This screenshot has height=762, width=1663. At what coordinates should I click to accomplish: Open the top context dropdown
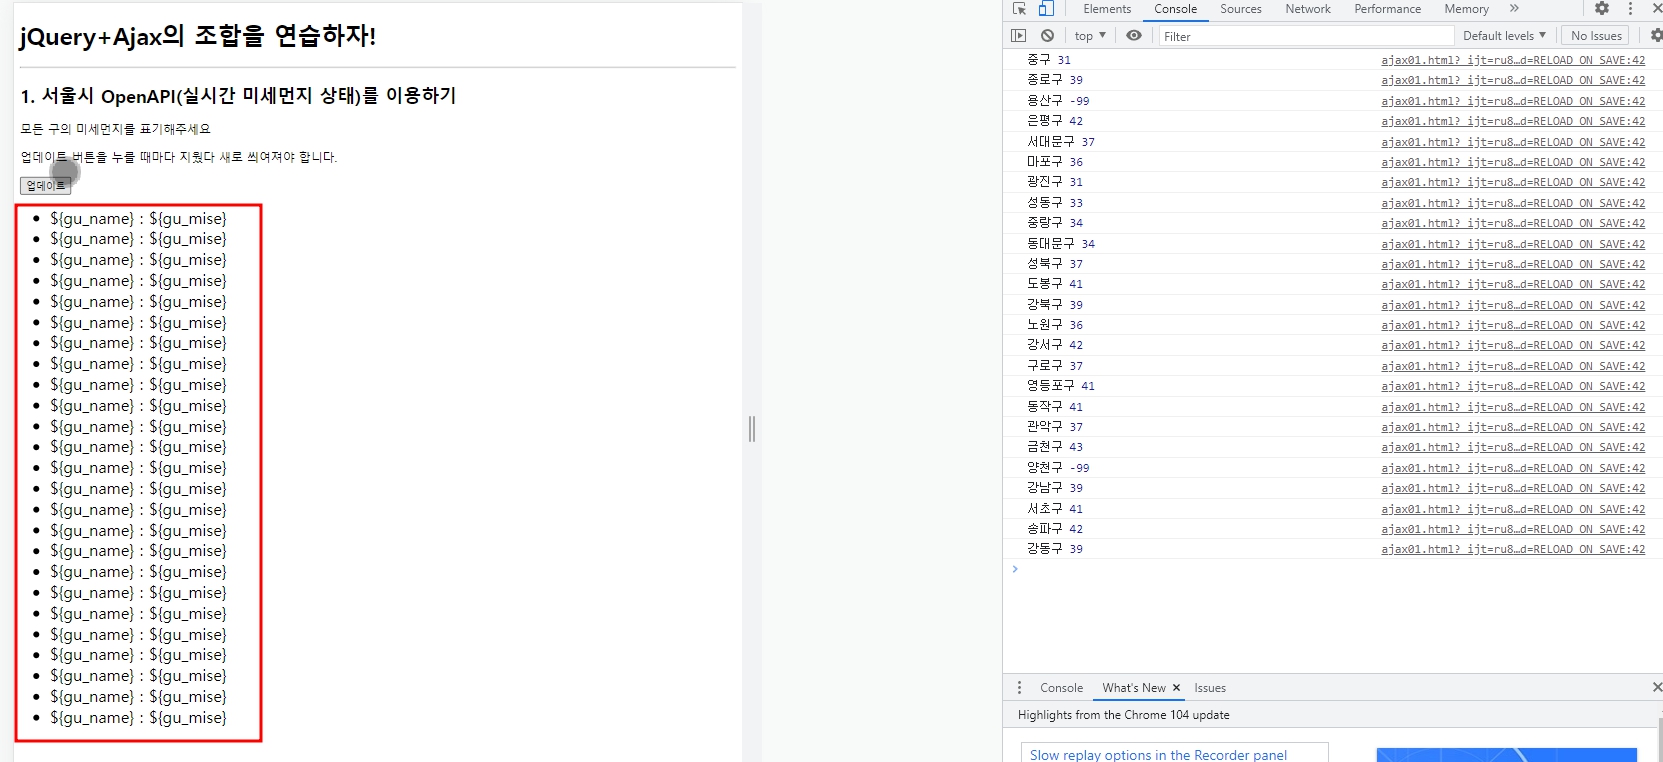coord(1090,36)
